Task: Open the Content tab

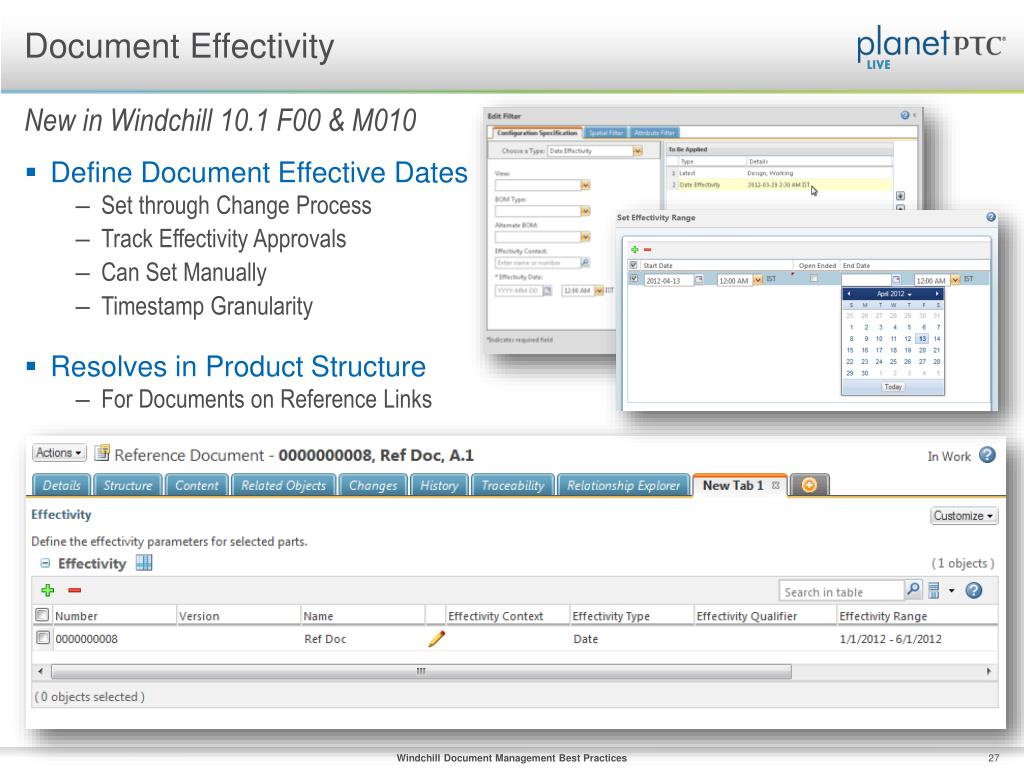Action: point(197,485)
